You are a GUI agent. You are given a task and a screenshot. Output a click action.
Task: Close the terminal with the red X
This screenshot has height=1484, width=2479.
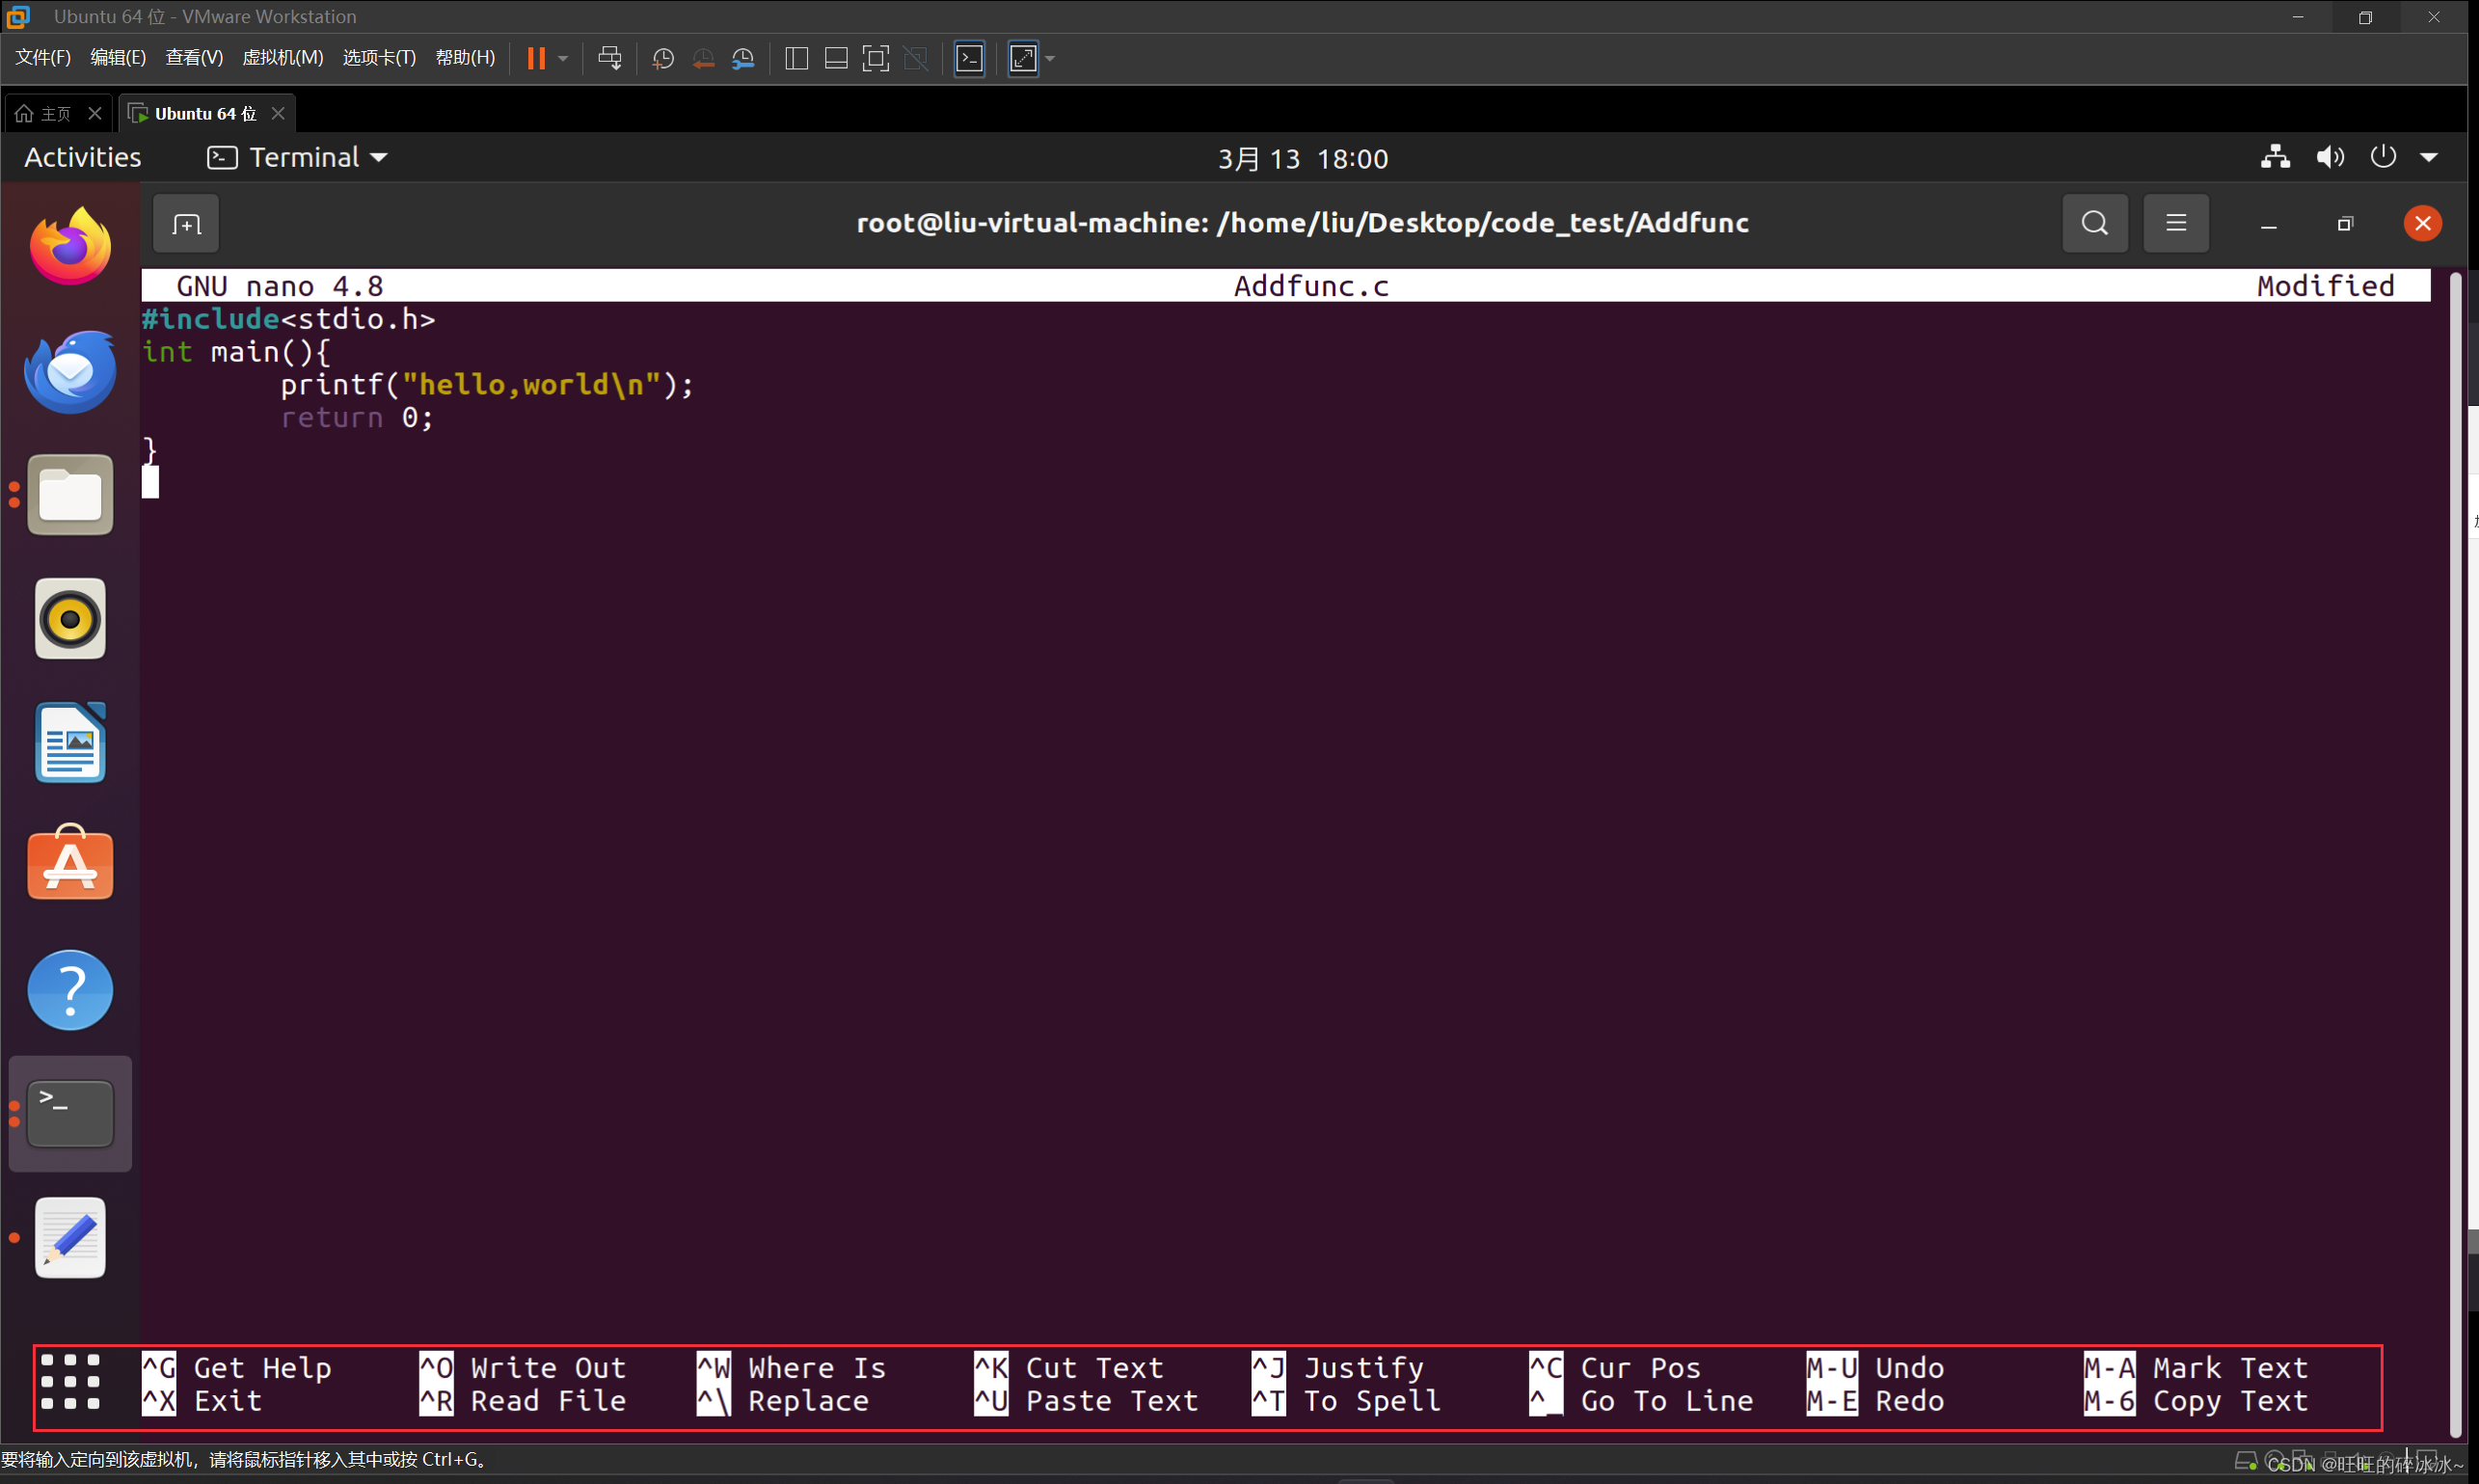click(x=2422, y=223)
